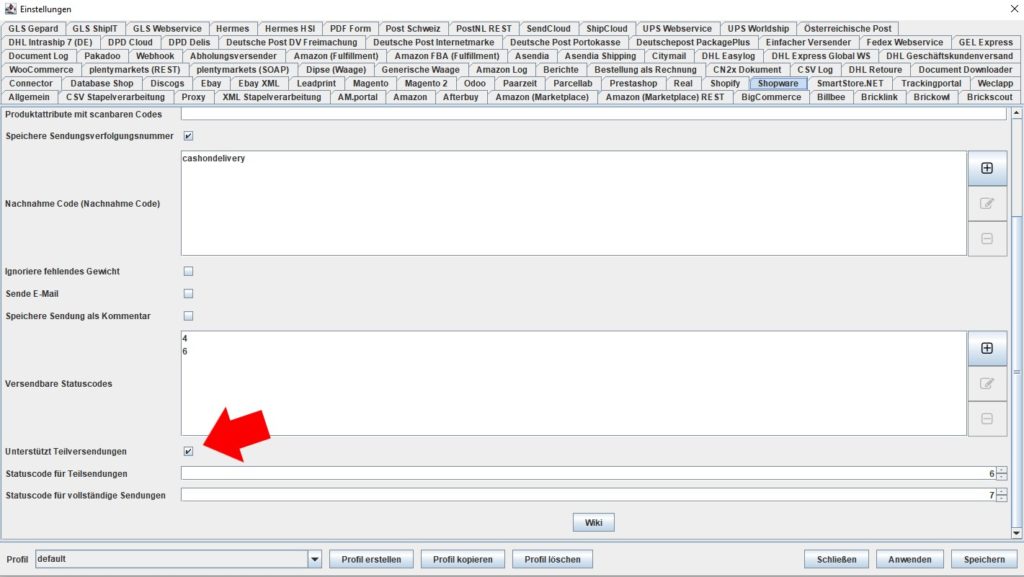This screenshot has height=577, width=1024.
Task: Switch to the Connector tab
Action: [31, 84]
